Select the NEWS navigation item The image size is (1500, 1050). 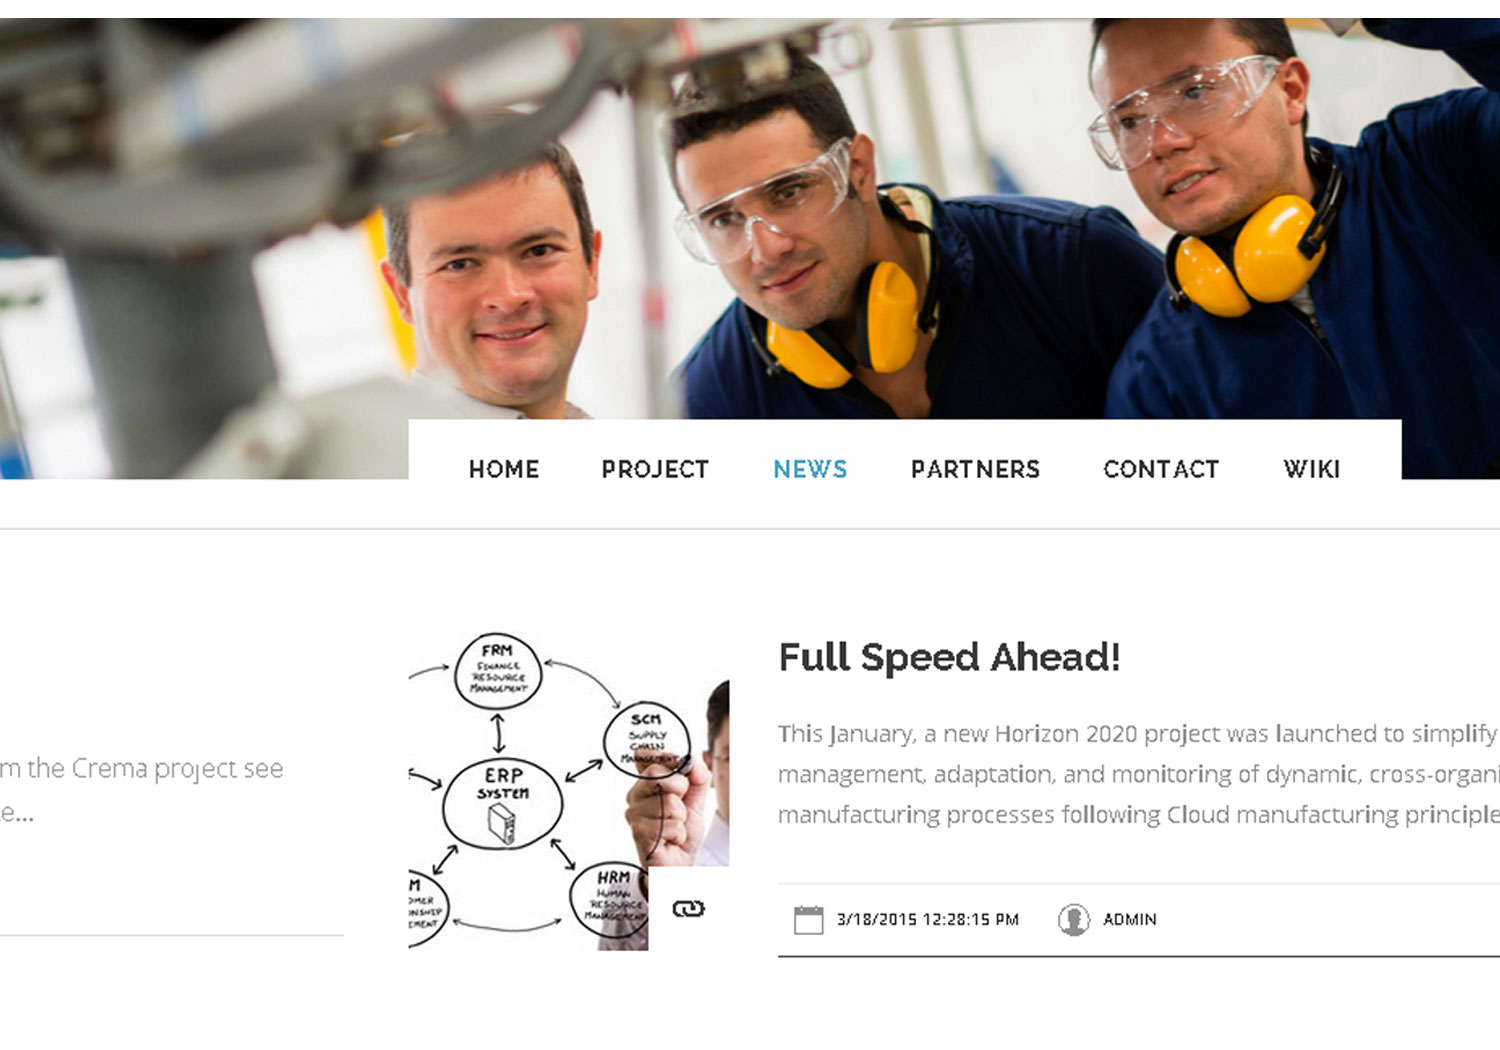810,469
